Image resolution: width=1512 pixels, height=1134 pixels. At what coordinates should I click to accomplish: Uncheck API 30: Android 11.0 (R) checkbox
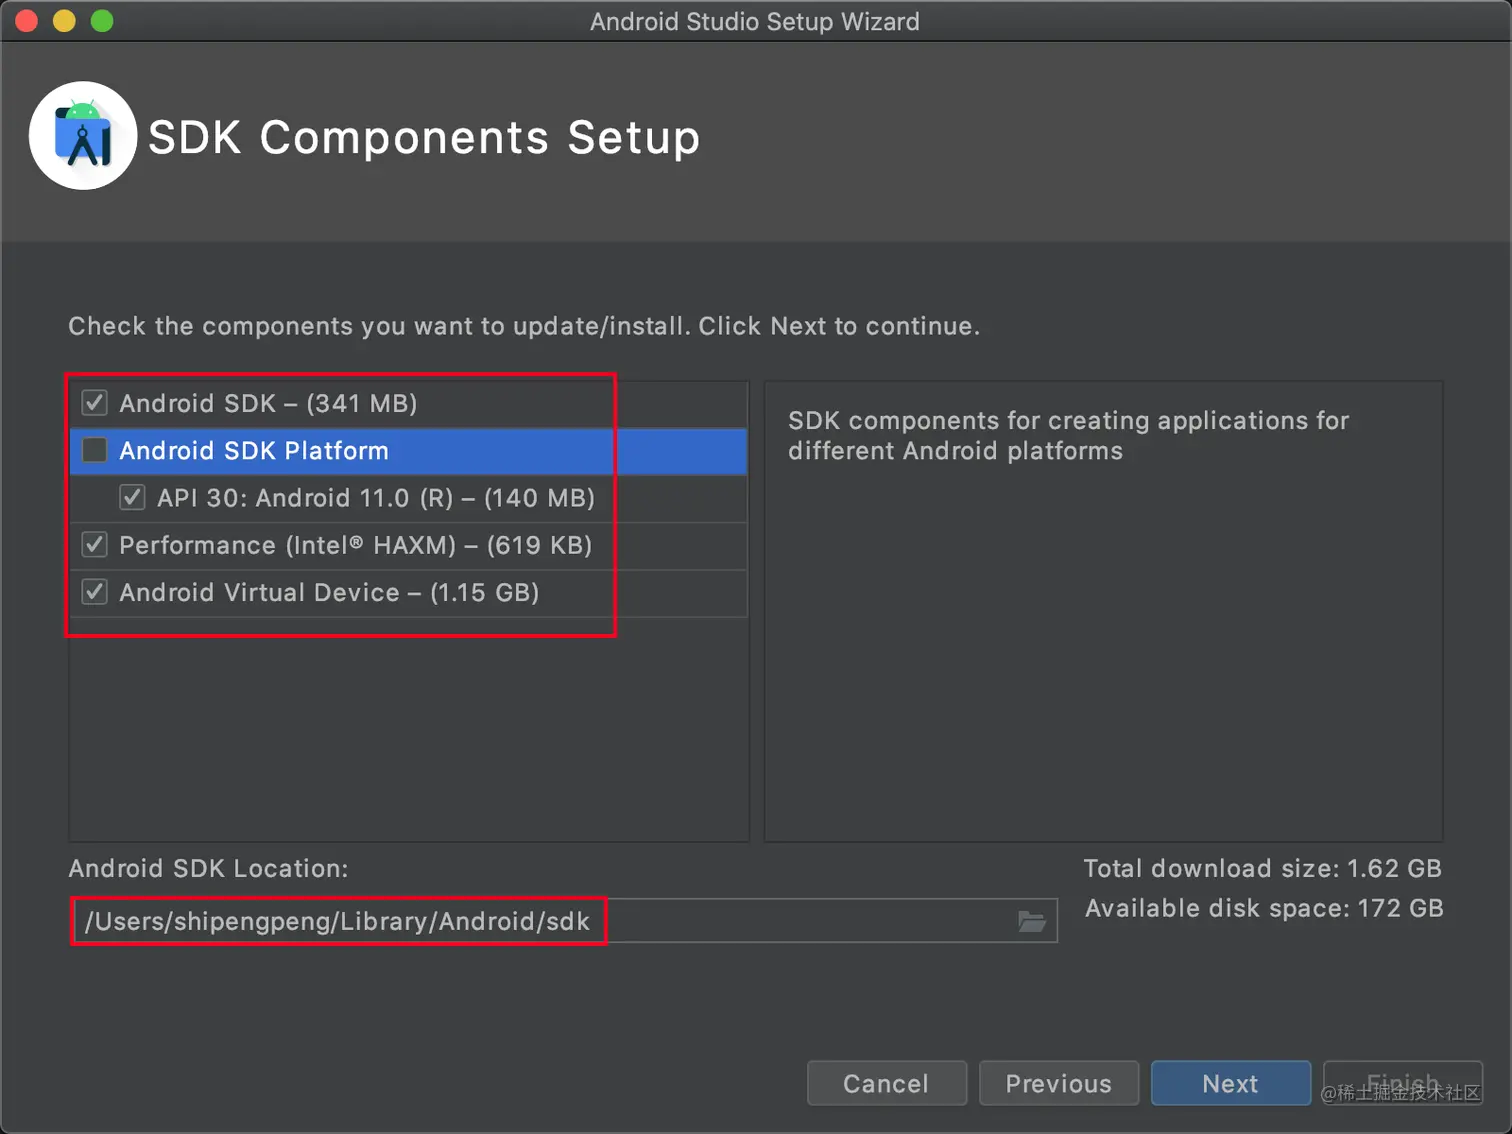132,498
